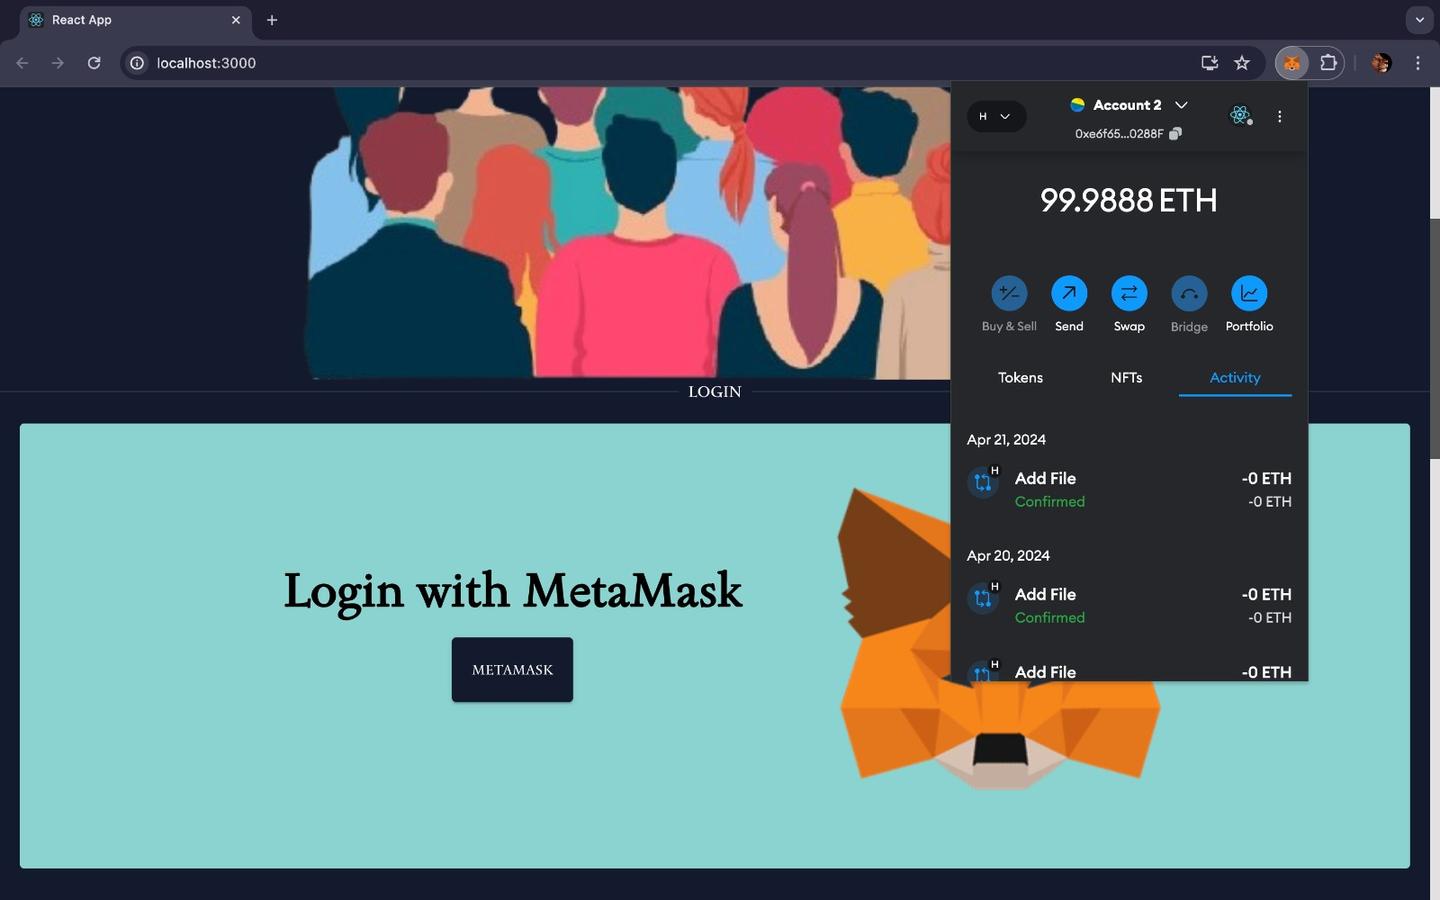Viewport: 1440px width, 900px height.
Task: Open the browser Extensions puzzle icon
Action: coord(1328,63)
